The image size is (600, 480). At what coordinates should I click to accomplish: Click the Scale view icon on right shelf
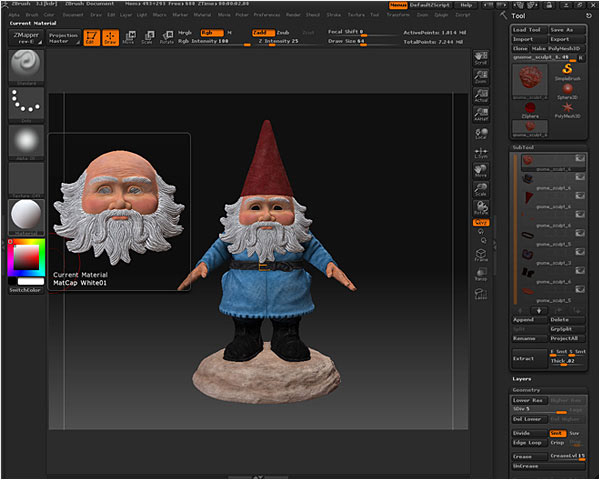pos(481,189)
